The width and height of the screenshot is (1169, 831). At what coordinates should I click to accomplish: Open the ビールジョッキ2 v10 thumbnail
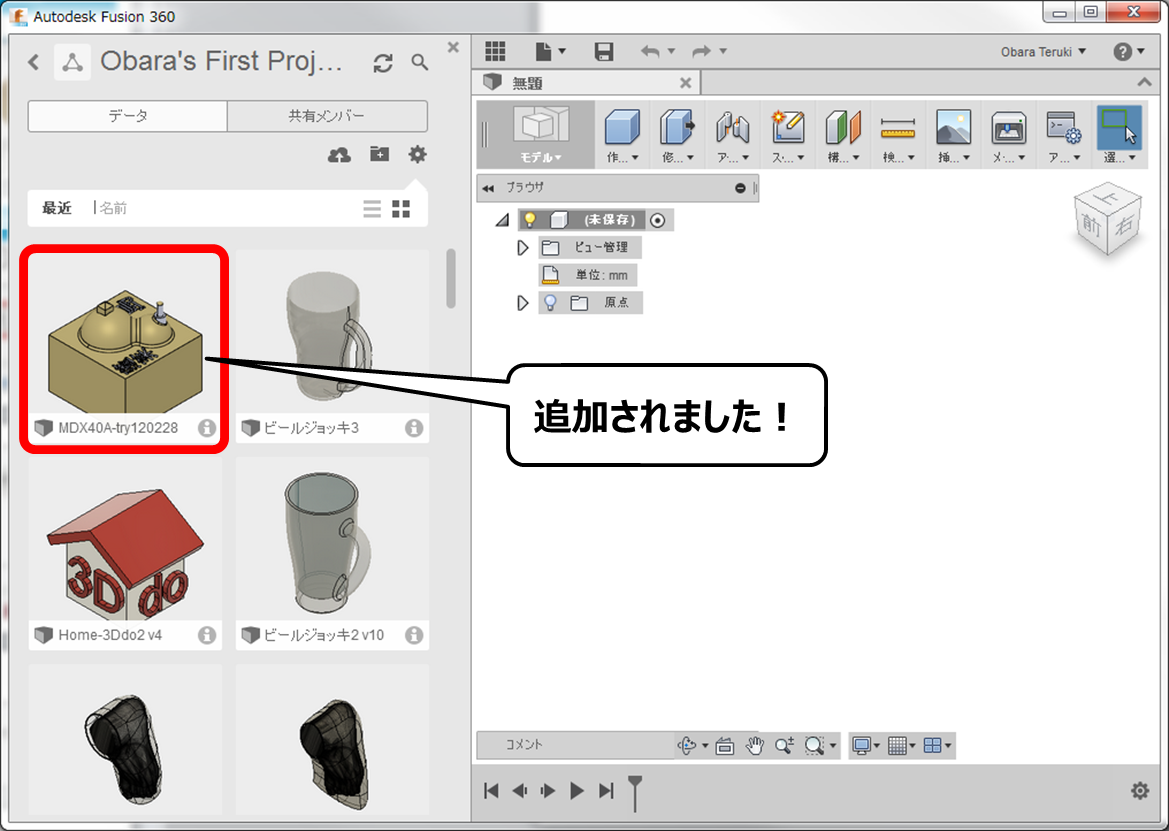tap(332, 540)
